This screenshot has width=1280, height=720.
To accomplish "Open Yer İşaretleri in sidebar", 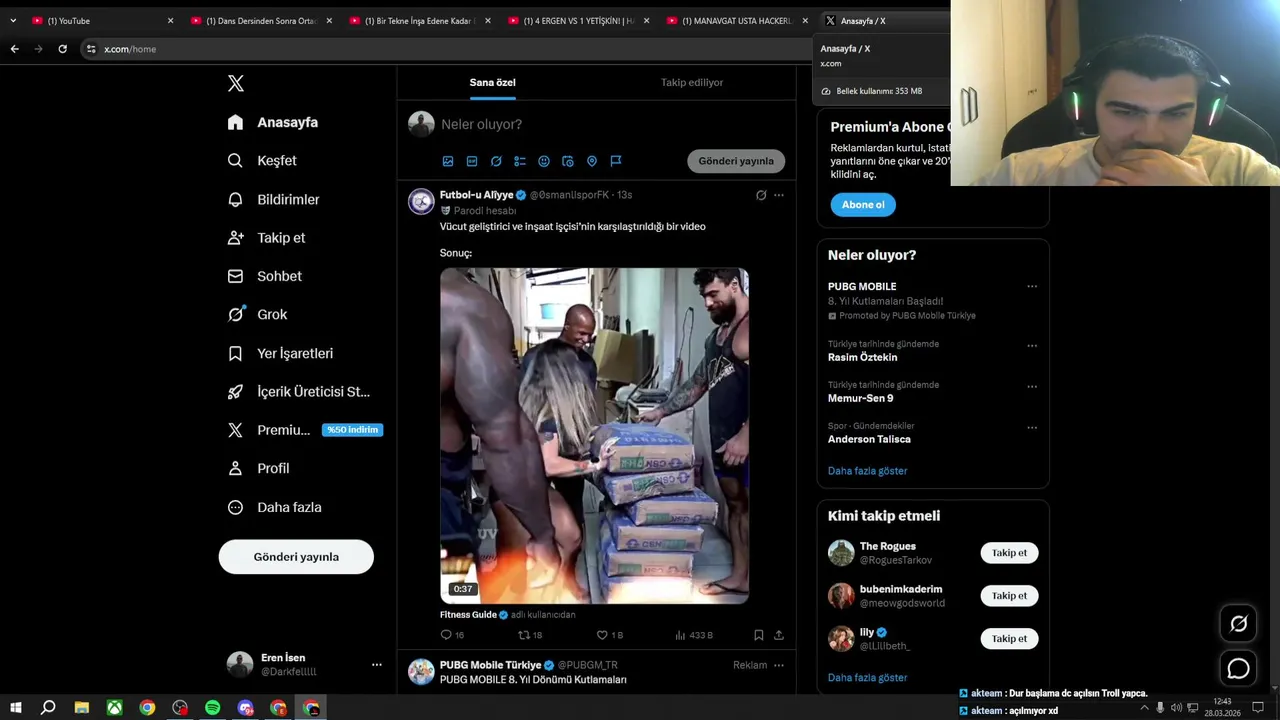I will click(281, 353).
